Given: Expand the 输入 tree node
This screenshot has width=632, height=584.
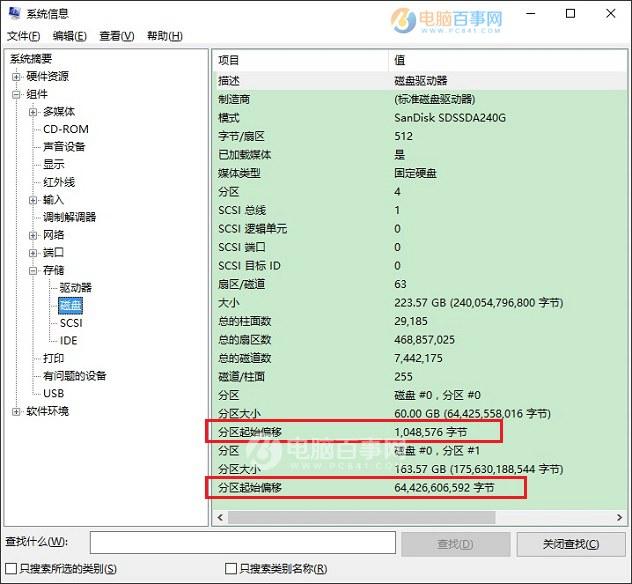Looking at the screenshot, I should (x=33, y=200).
